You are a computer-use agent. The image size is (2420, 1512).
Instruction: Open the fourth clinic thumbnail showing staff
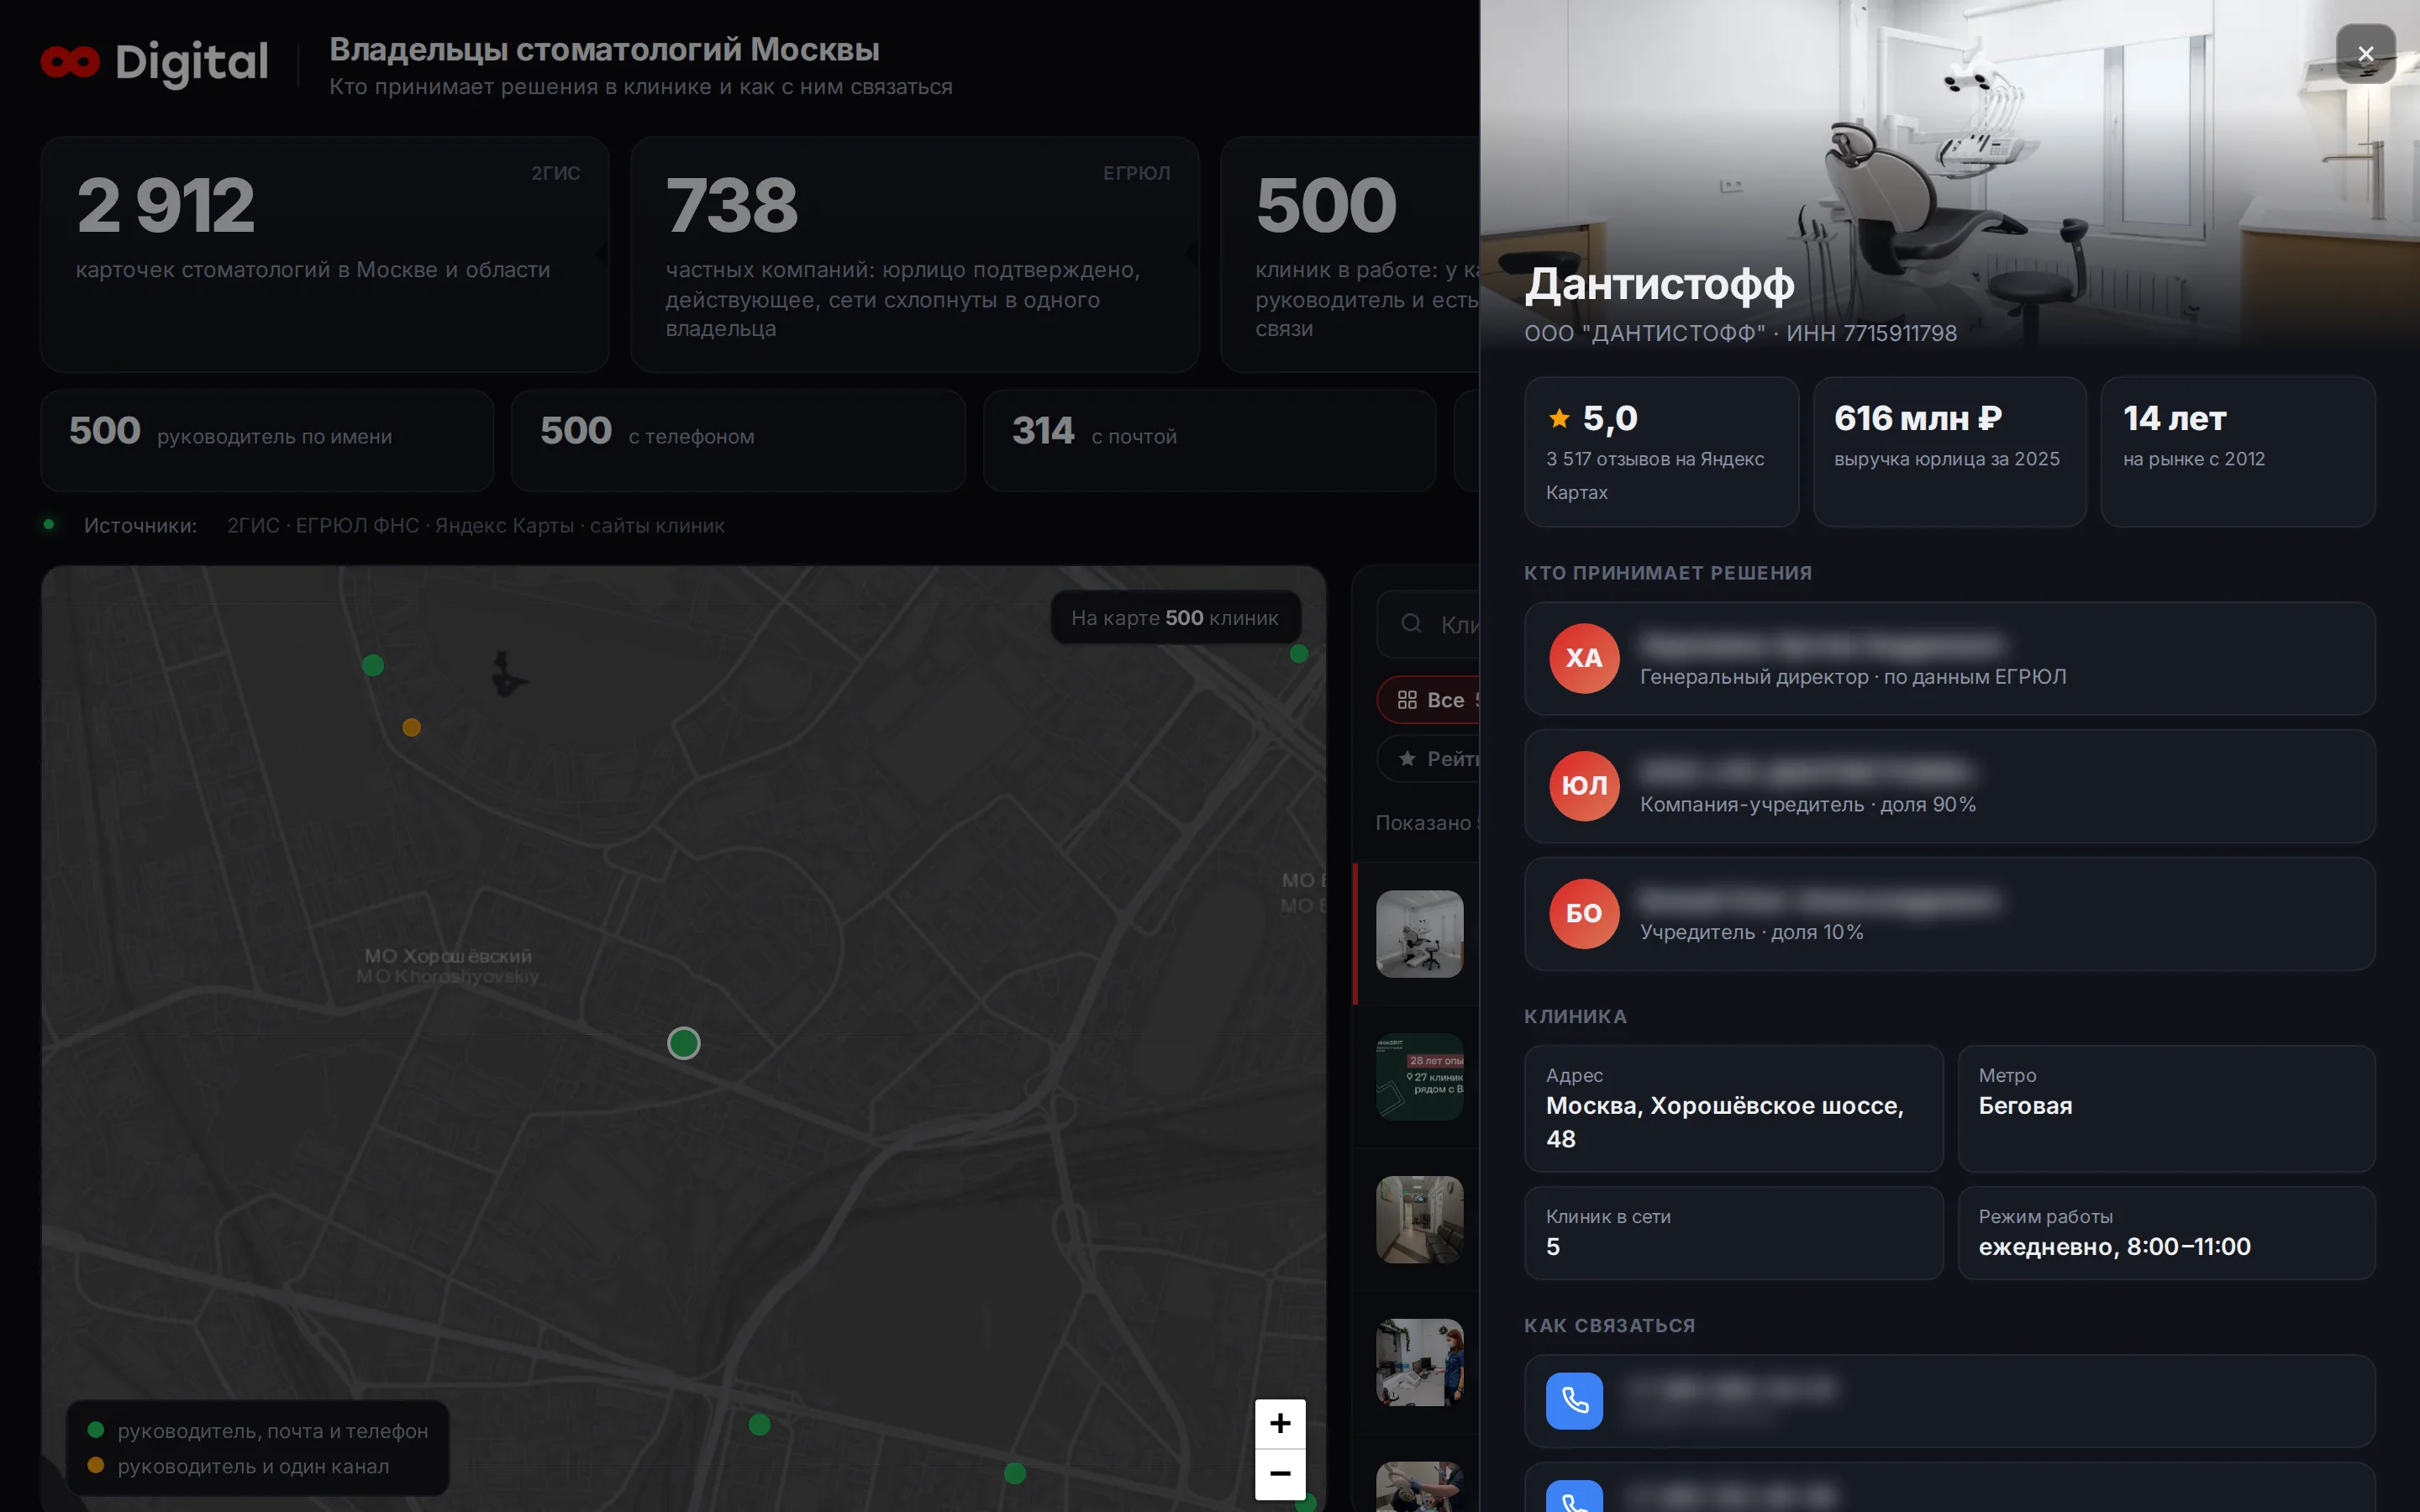tap(1419, 1363)
